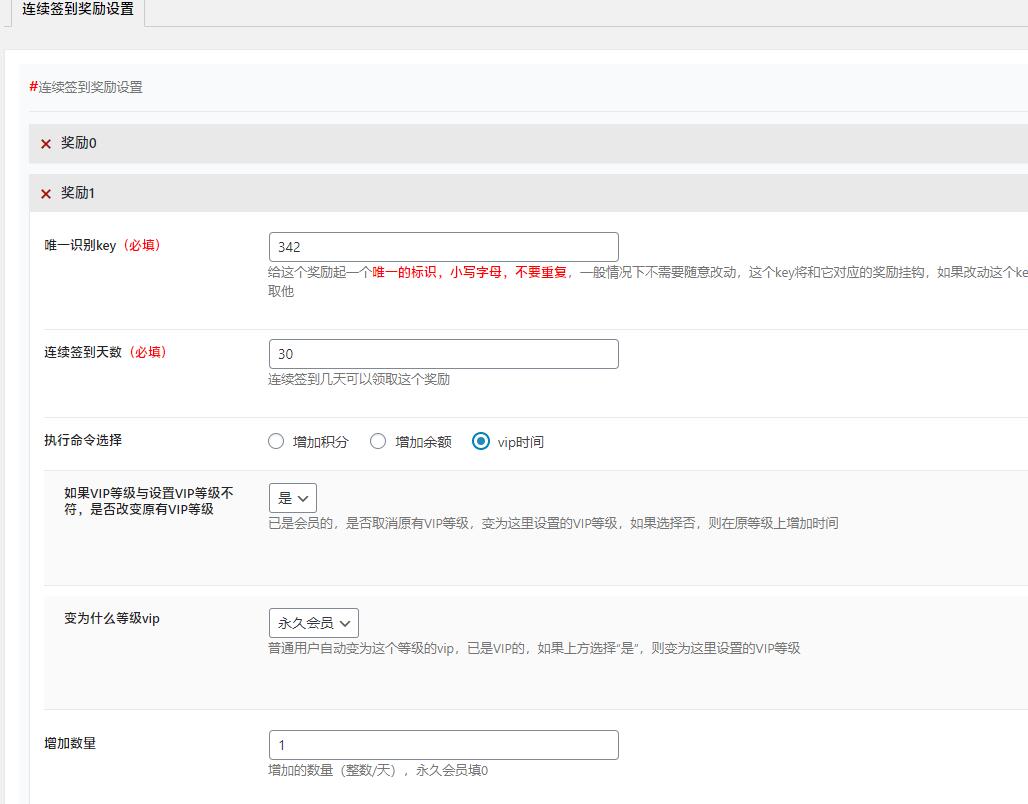The image size is (1028, 804).
Task: Open the 永久会员 VIP level dropdown
Action: pos(313,622)
